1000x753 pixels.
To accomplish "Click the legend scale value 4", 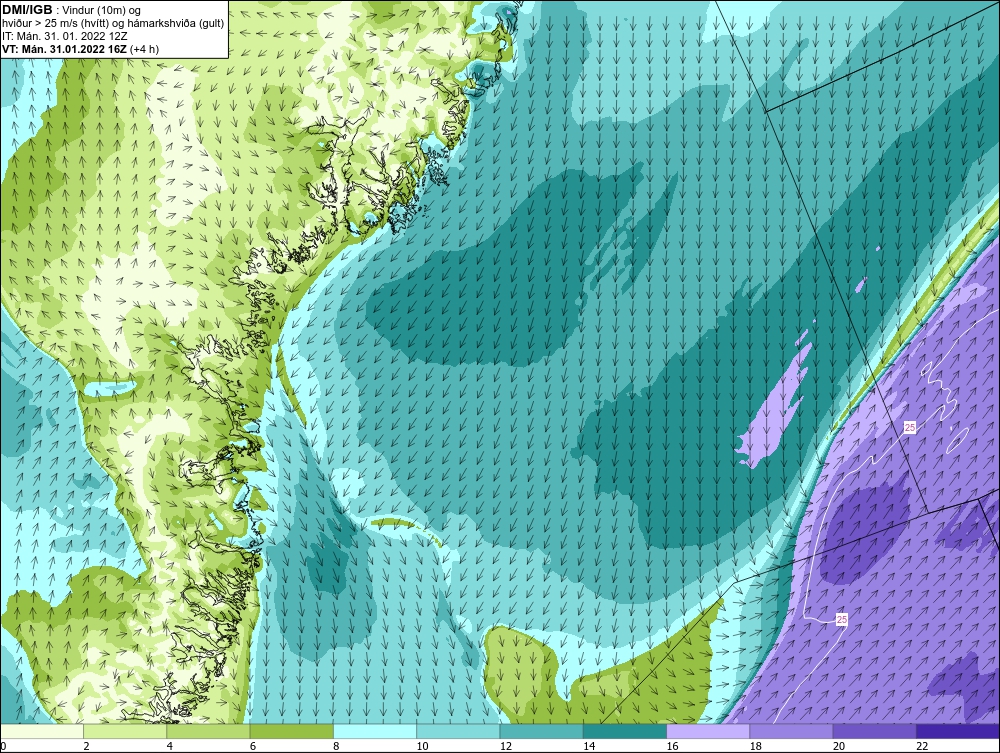I will coord(170,747).
